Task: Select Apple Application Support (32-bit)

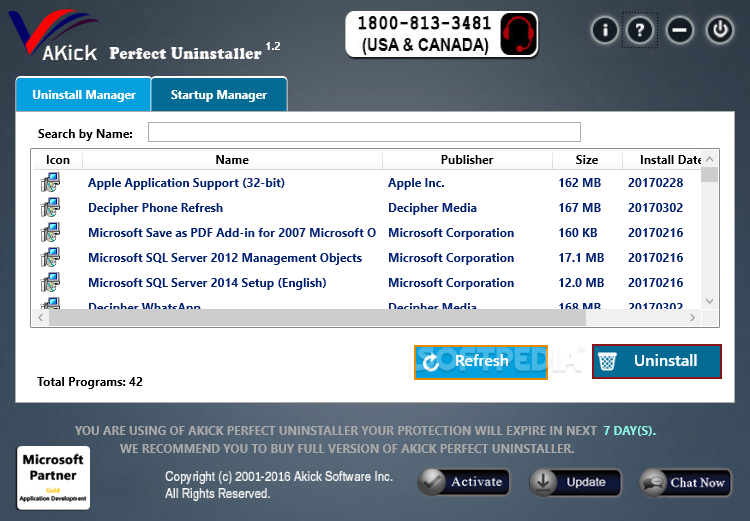Action: [186, 183]
